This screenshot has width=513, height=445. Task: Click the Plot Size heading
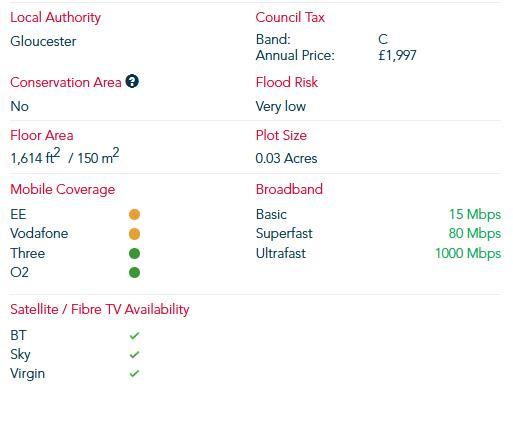281,135
